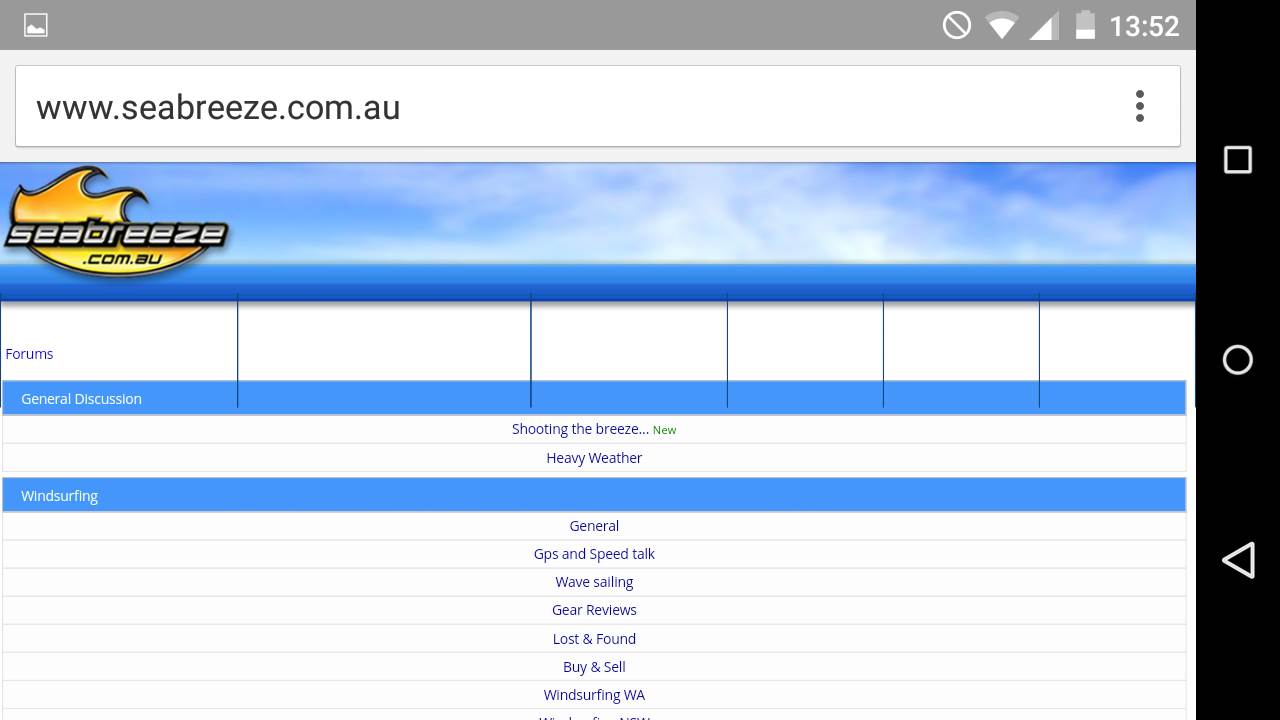The height and width of the screenshot is (720, 1280).
Task: Open the Buy & Sell forum
Action: point(594,667)
